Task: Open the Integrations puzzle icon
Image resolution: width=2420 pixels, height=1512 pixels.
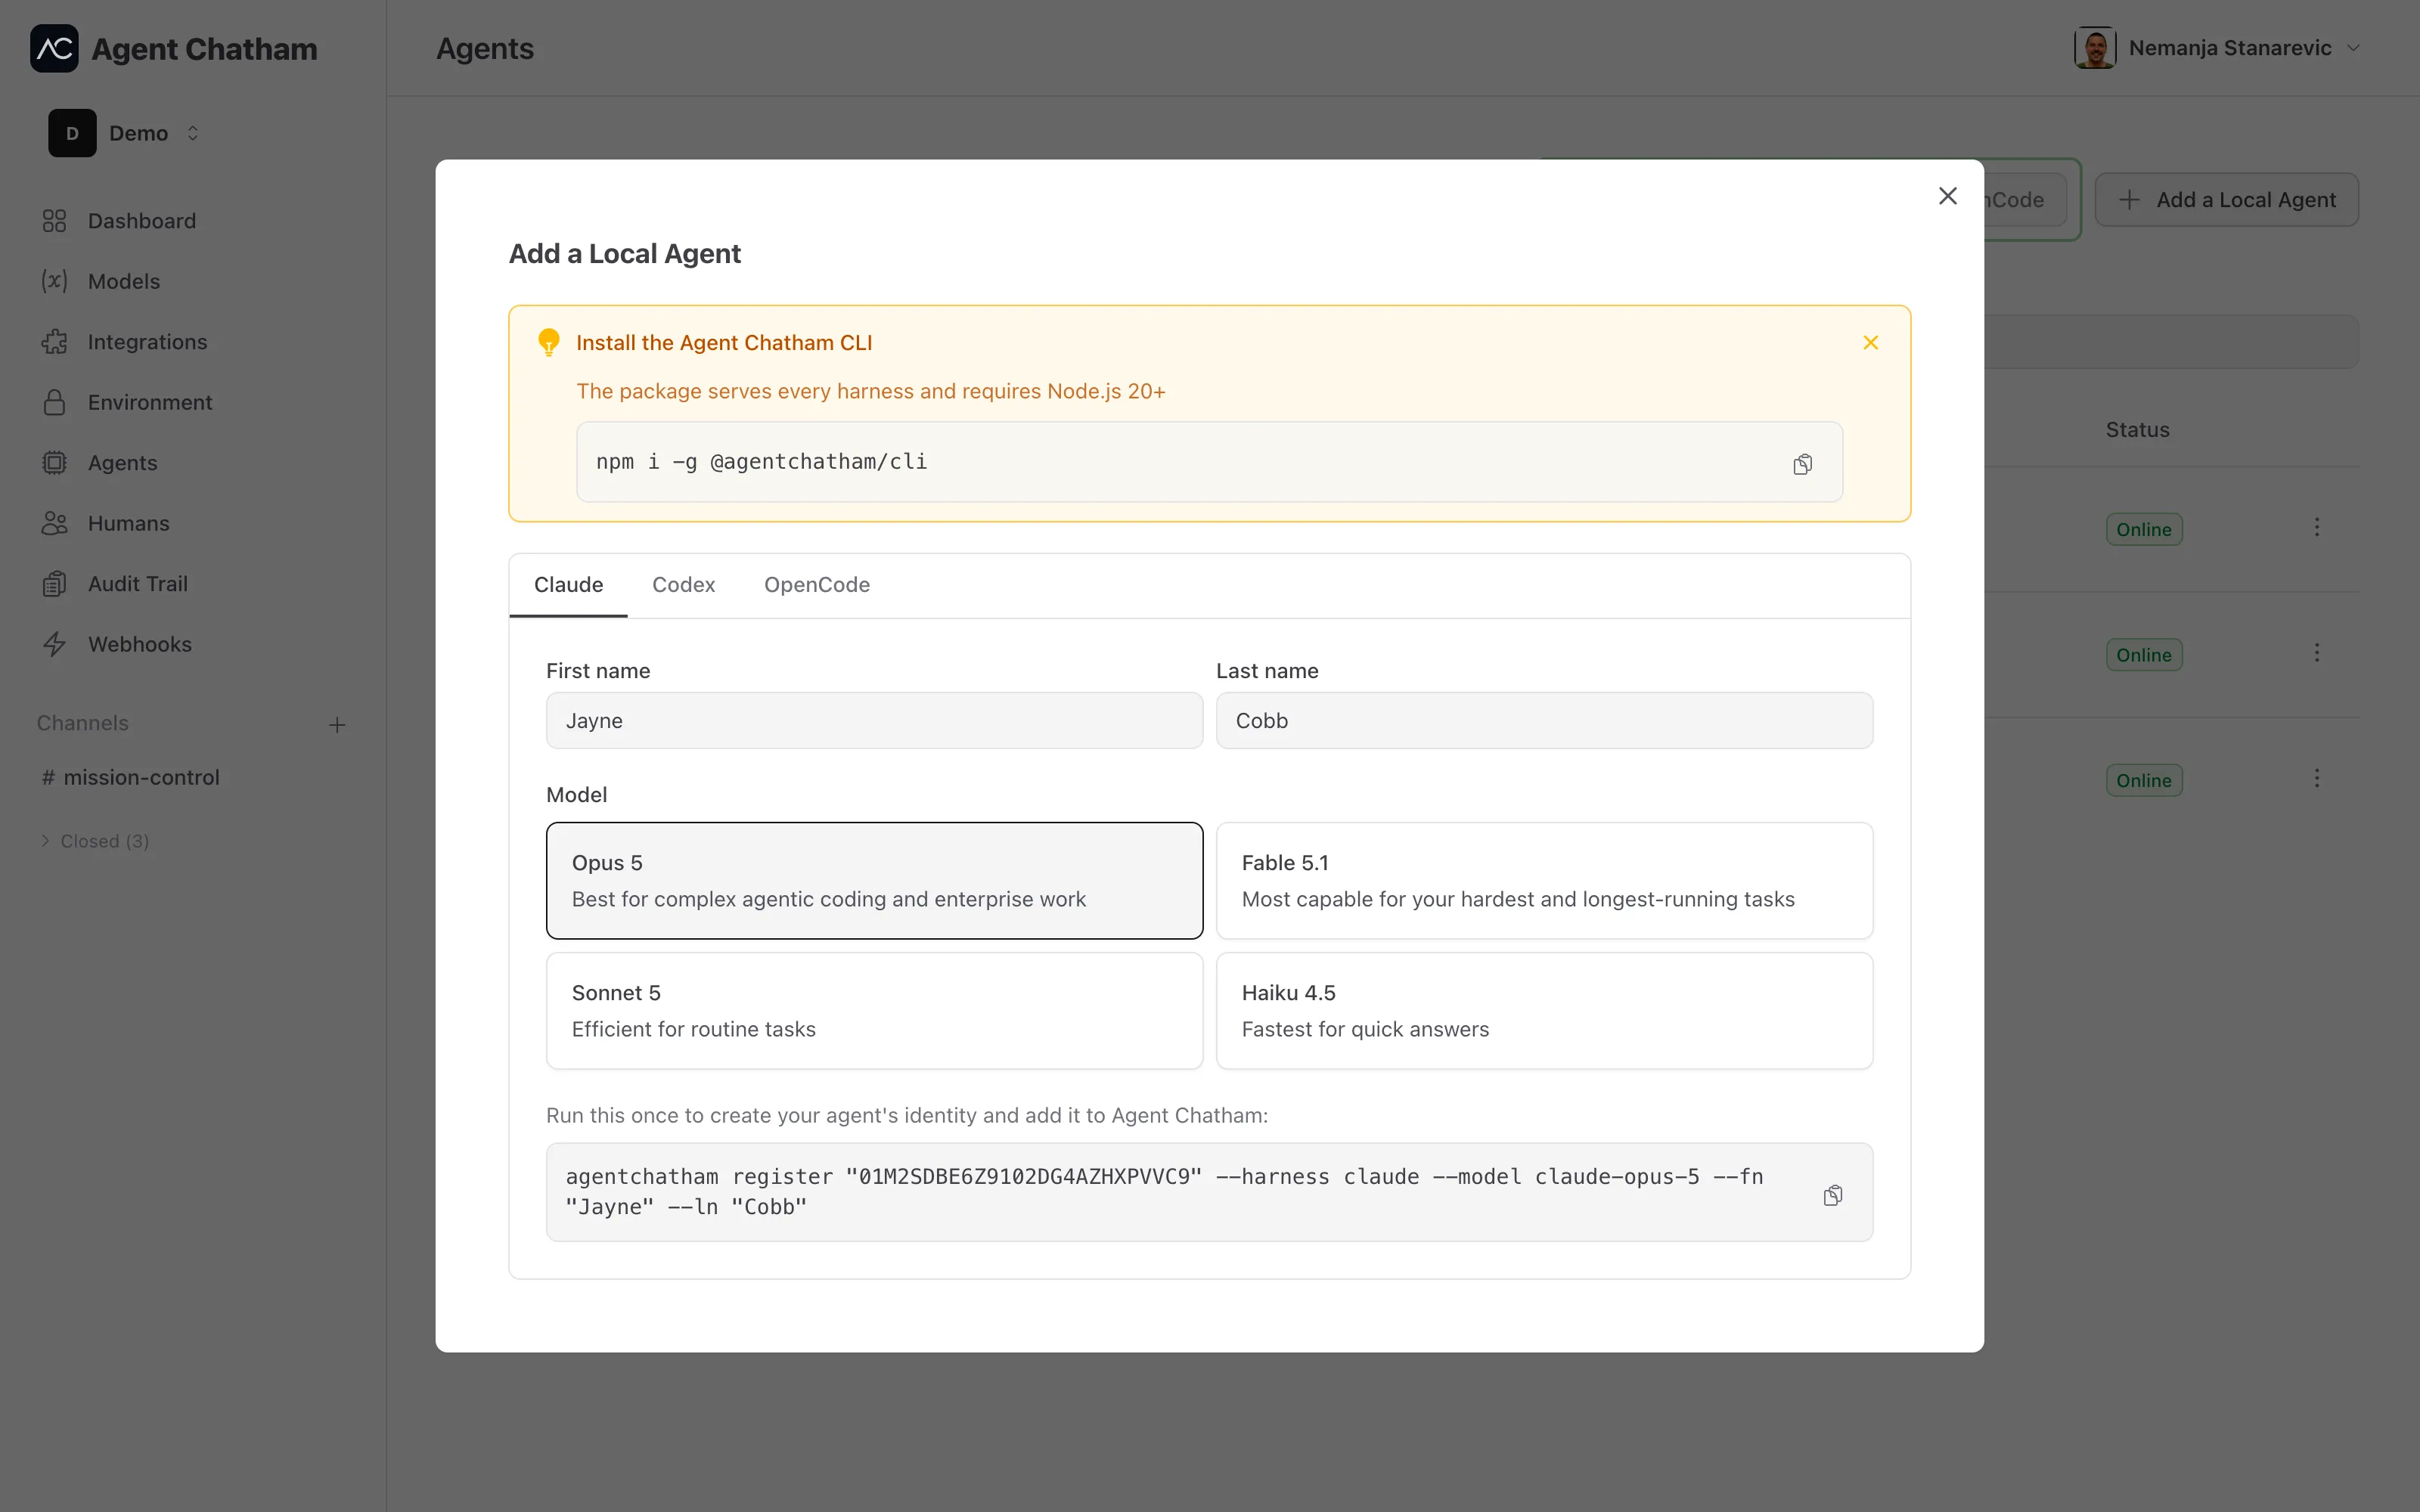Action: pyautogui.click(x=54, y=342)
